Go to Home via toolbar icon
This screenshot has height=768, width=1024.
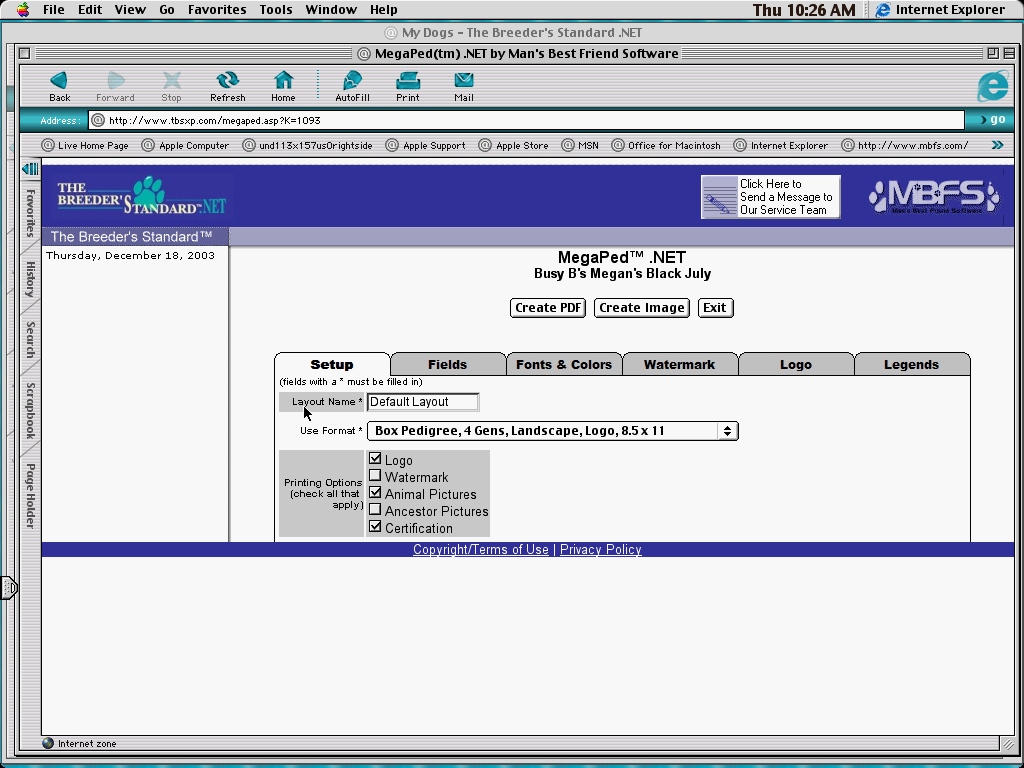click(x=283, y=81)
